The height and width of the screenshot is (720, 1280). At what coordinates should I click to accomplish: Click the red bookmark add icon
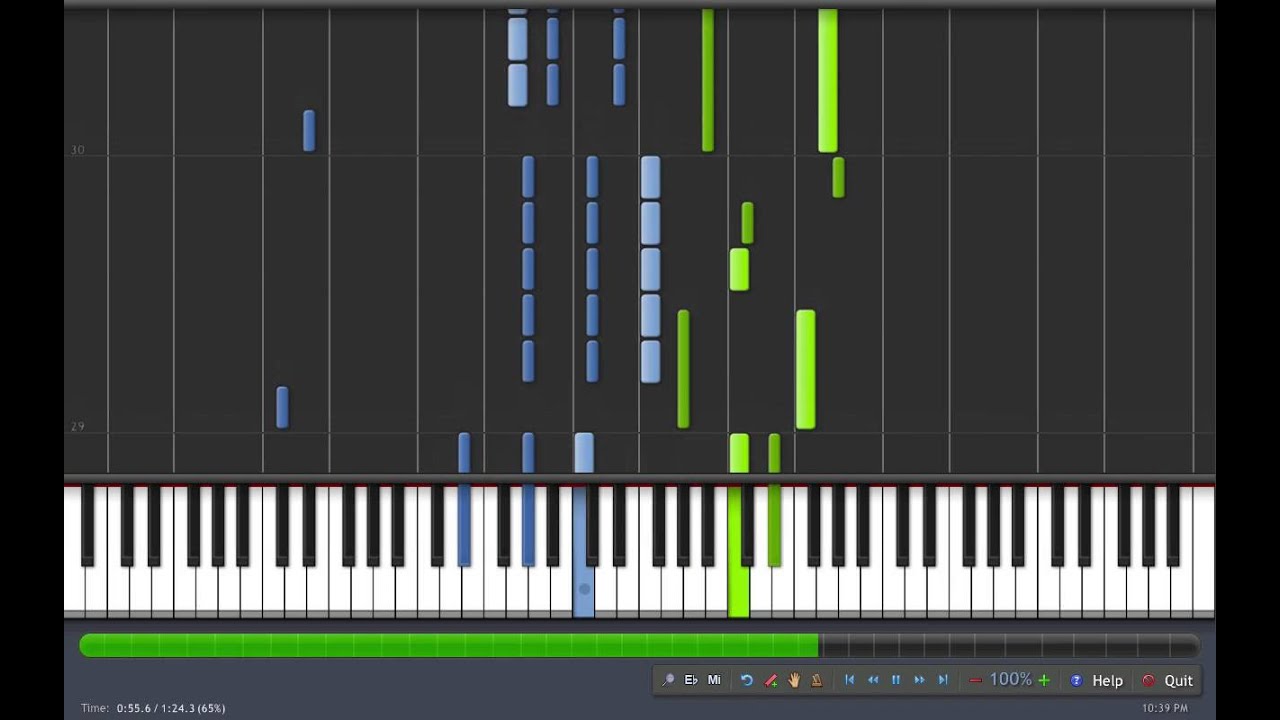click(x=771, y=680)
